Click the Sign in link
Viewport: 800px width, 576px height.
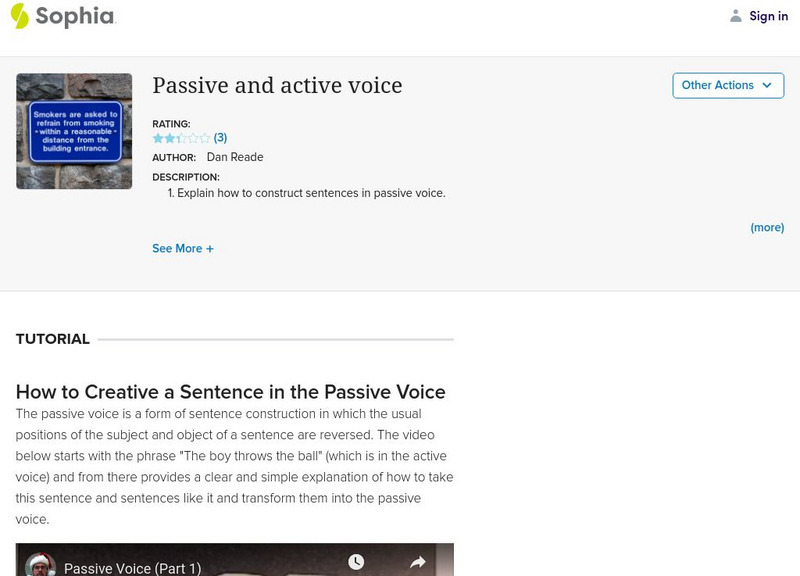click(x=768, y=16)
